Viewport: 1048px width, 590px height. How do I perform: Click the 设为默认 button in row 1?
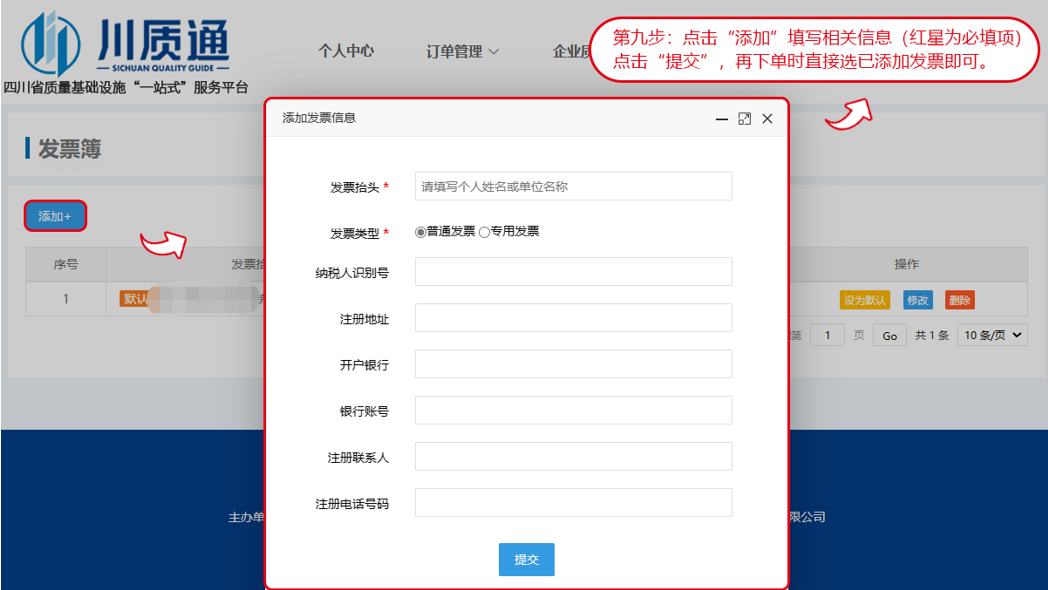pos(864,300)
